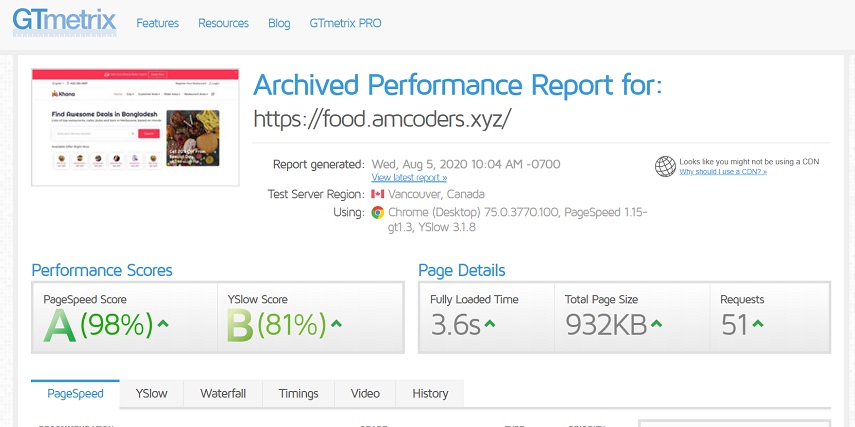
Task: Select the PageSpeed tab
Action: 75,394
